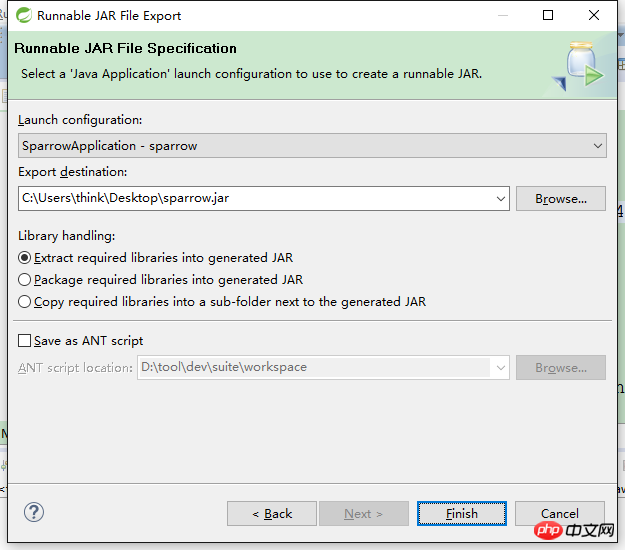Click Browse next to ANT script location

coord(561,367)
